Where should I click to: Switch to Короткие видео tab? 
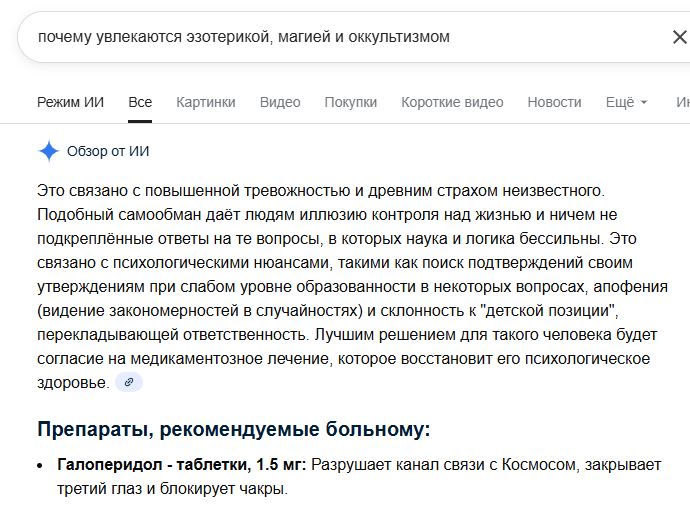452,102
